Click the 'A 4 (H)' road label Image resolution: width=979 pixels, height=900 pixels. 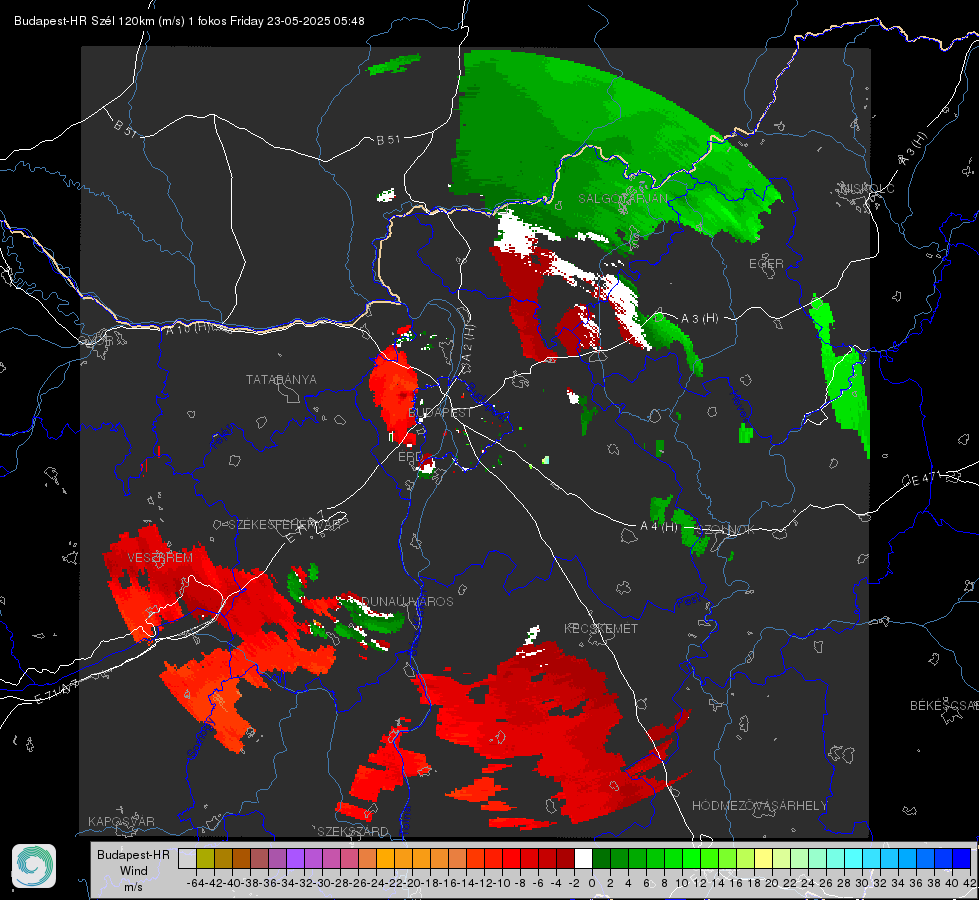[659, 527]
